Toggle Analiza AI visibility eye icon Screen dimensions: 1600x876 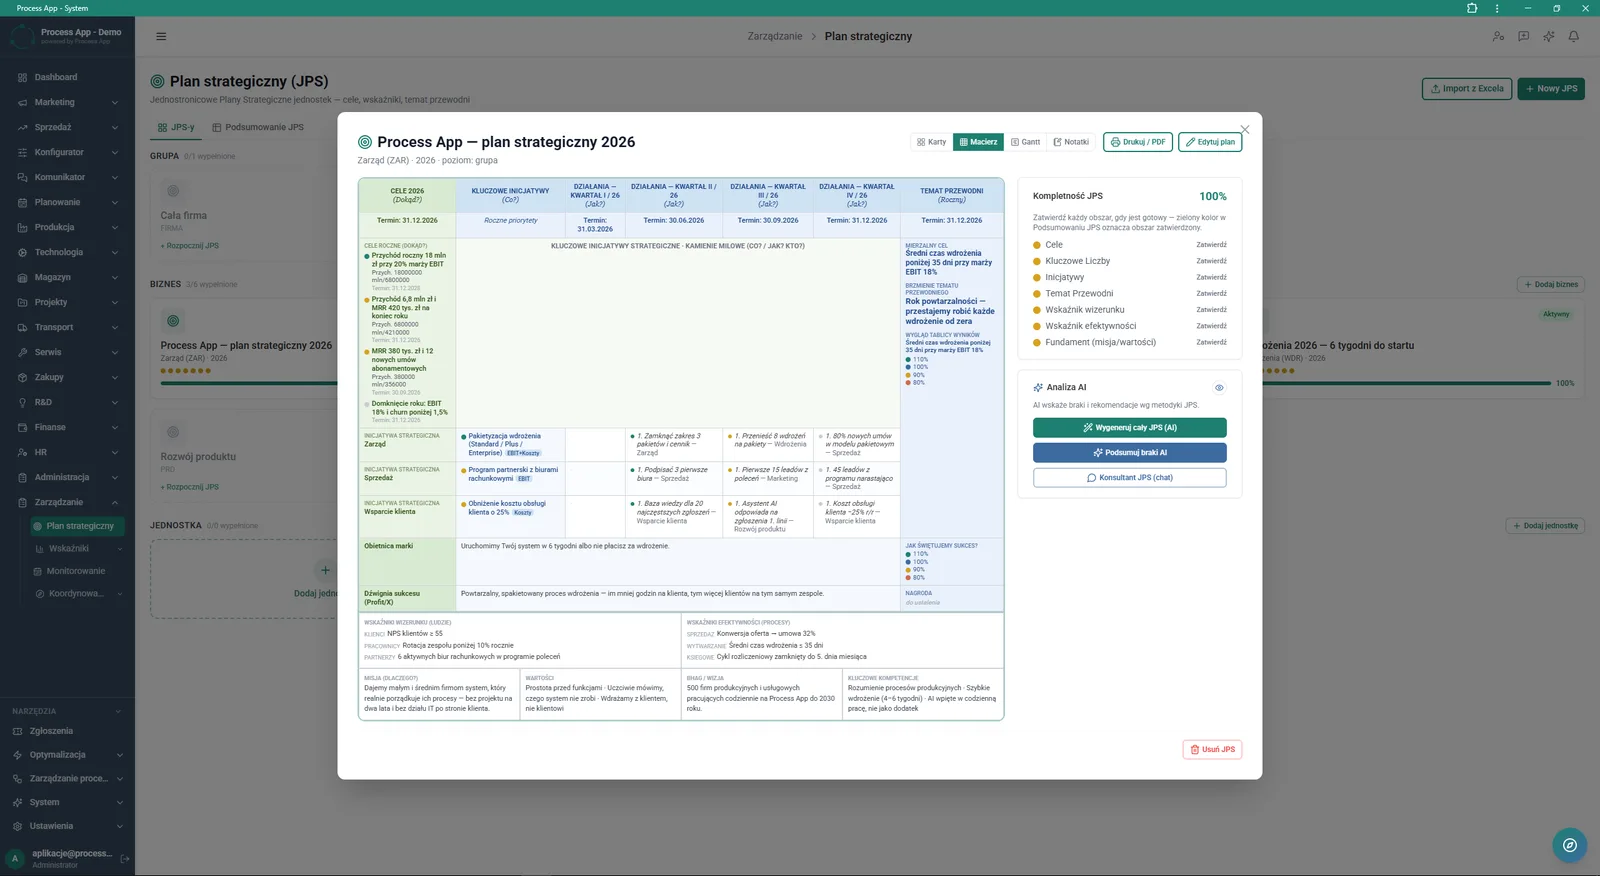click(1219, 388)
